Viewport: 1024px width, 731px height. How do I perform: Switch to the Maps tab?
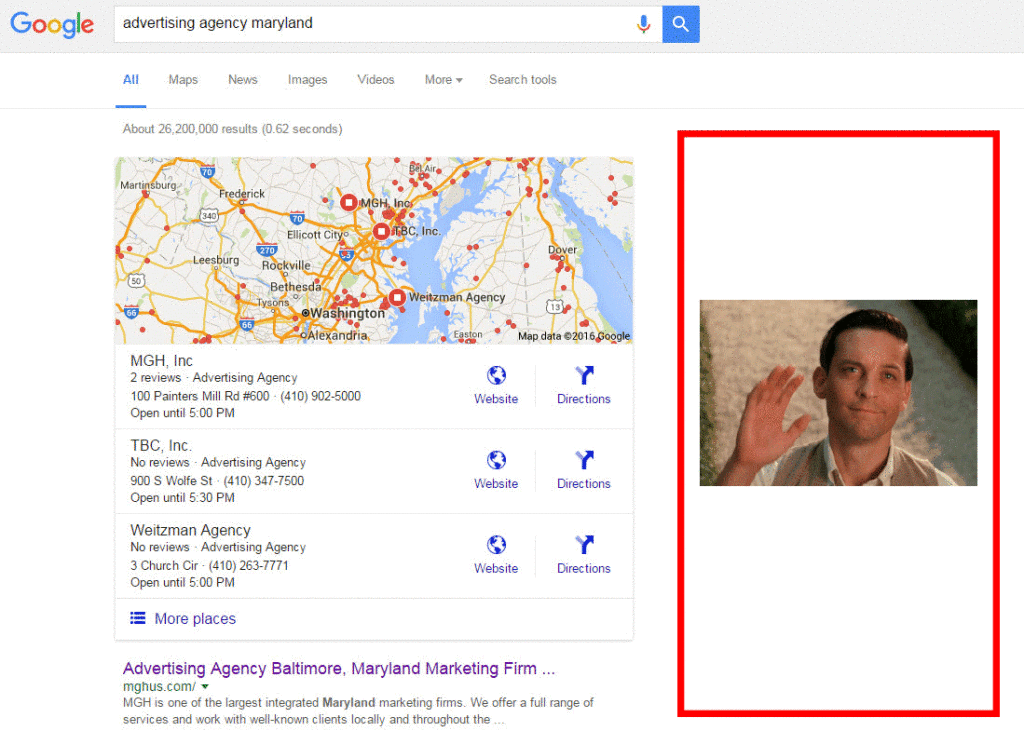[x=183, y=80]
